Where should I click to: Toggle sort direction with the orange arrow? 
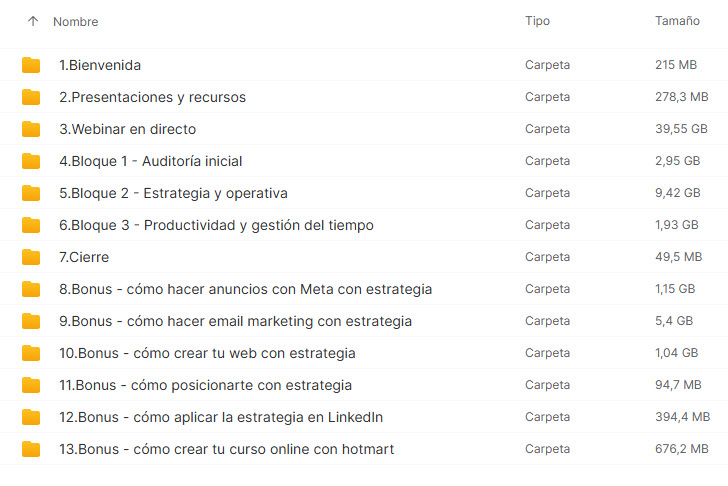tap(33, 21)
